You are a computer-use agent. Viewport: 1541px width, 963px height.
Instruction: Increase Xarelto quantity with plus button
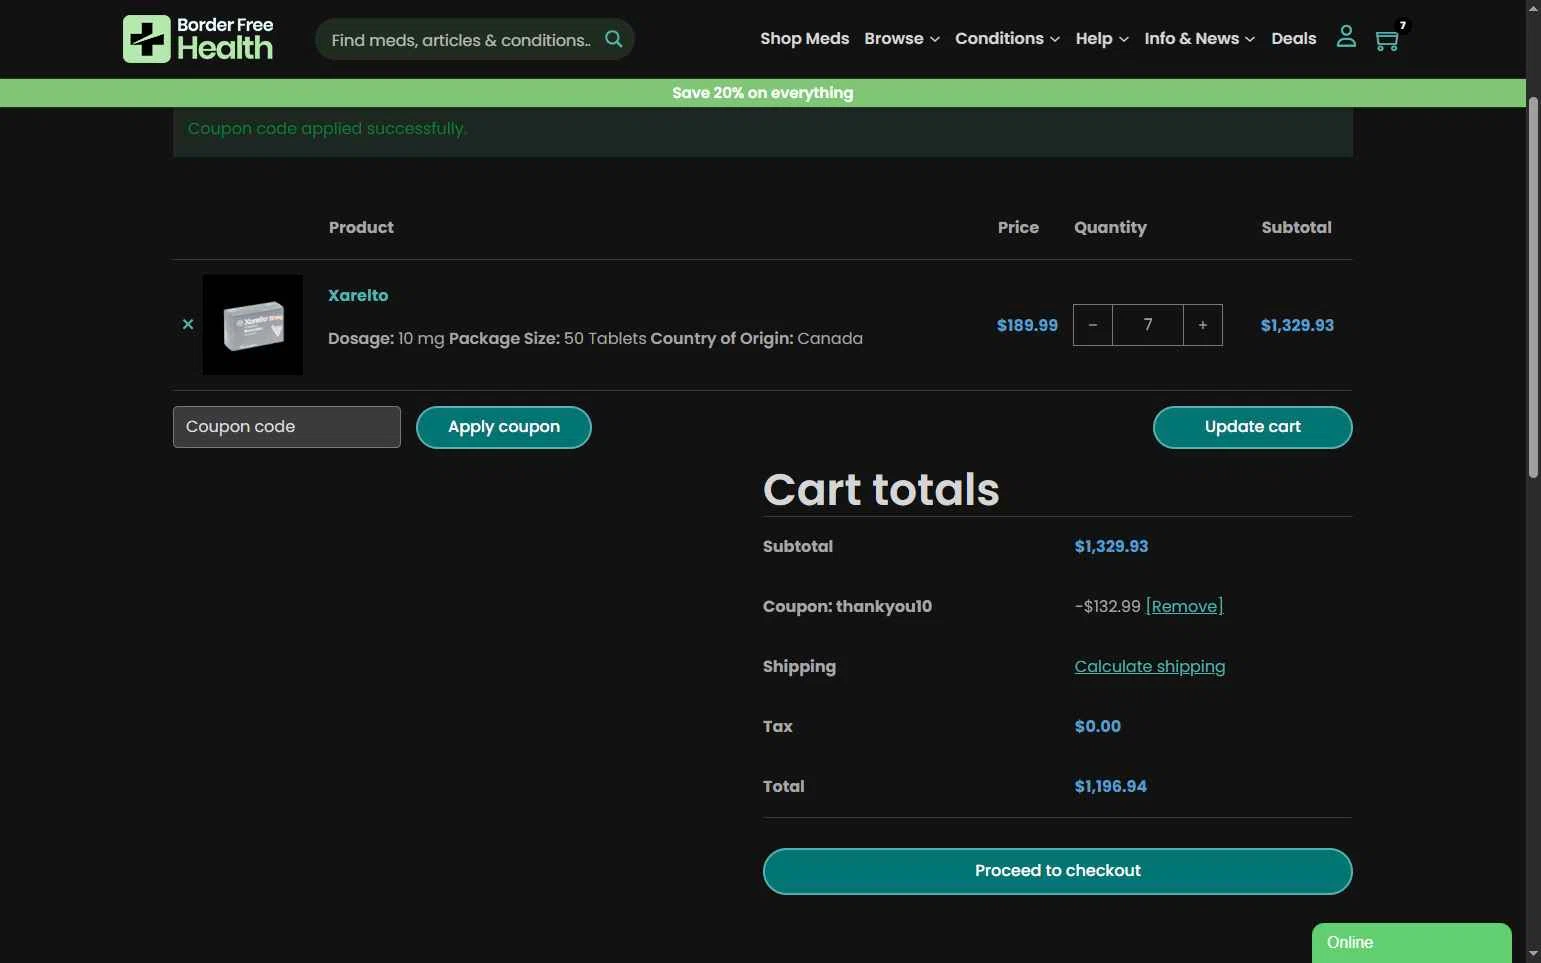pos(1203,325)
